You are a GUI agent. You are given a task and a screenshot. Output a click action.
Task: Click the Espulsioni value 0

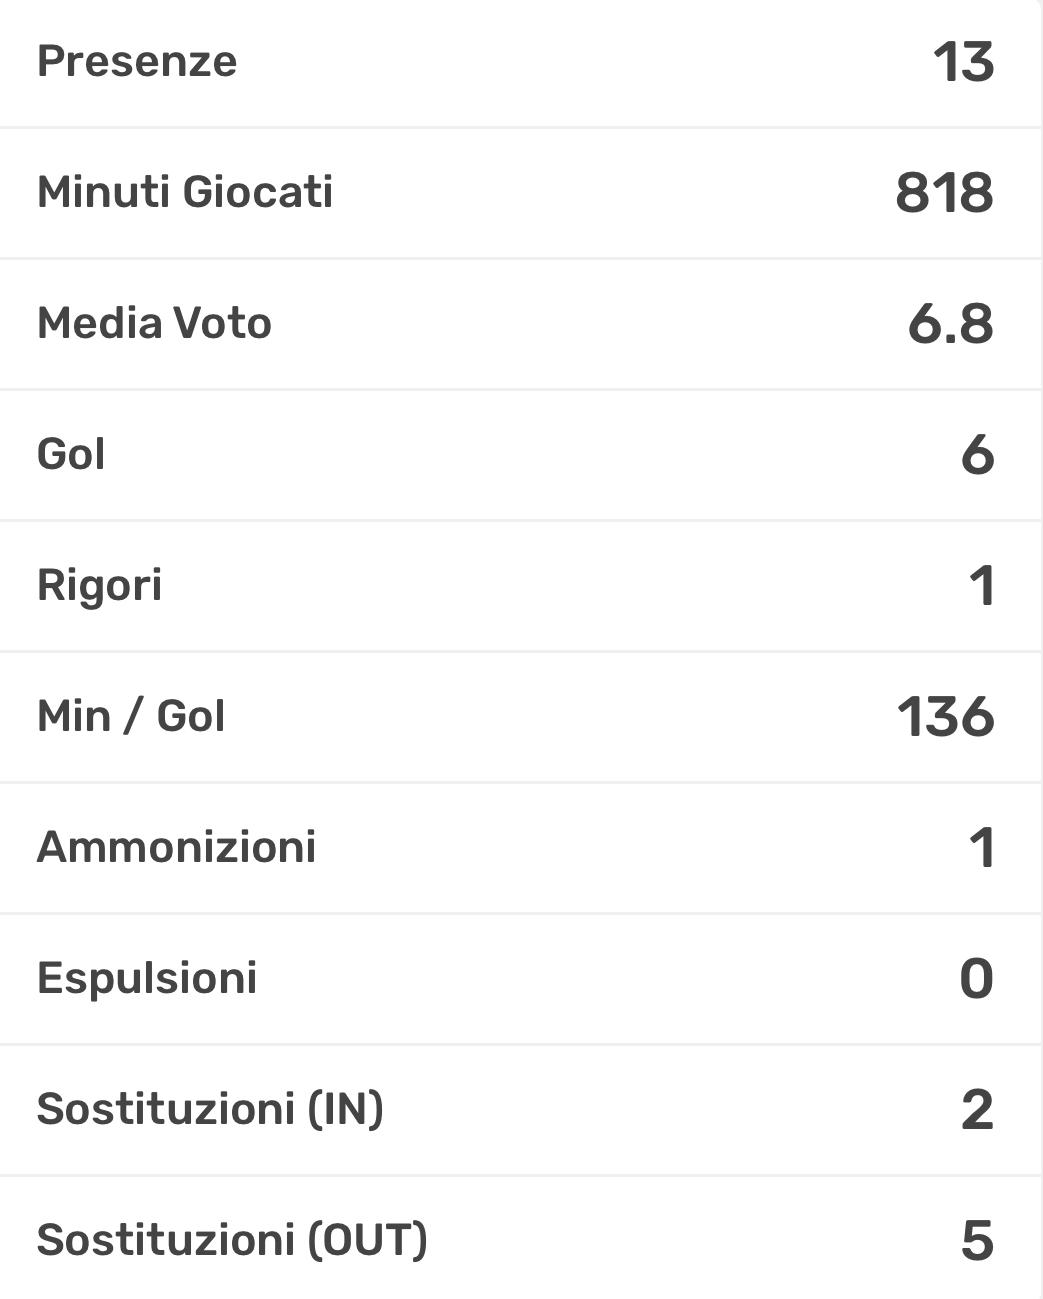(x=976, y=979)
